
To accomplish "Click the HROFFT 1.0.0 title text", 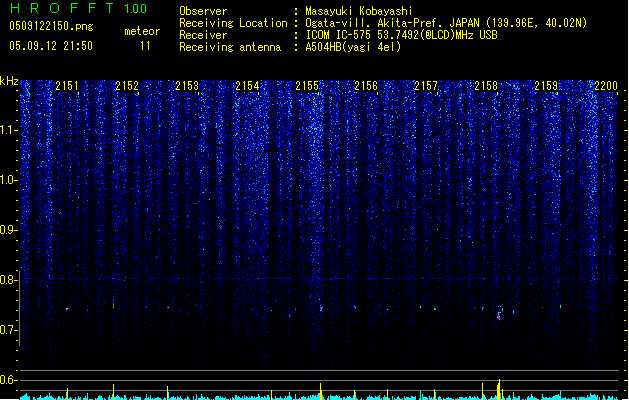I will (79, 8).
